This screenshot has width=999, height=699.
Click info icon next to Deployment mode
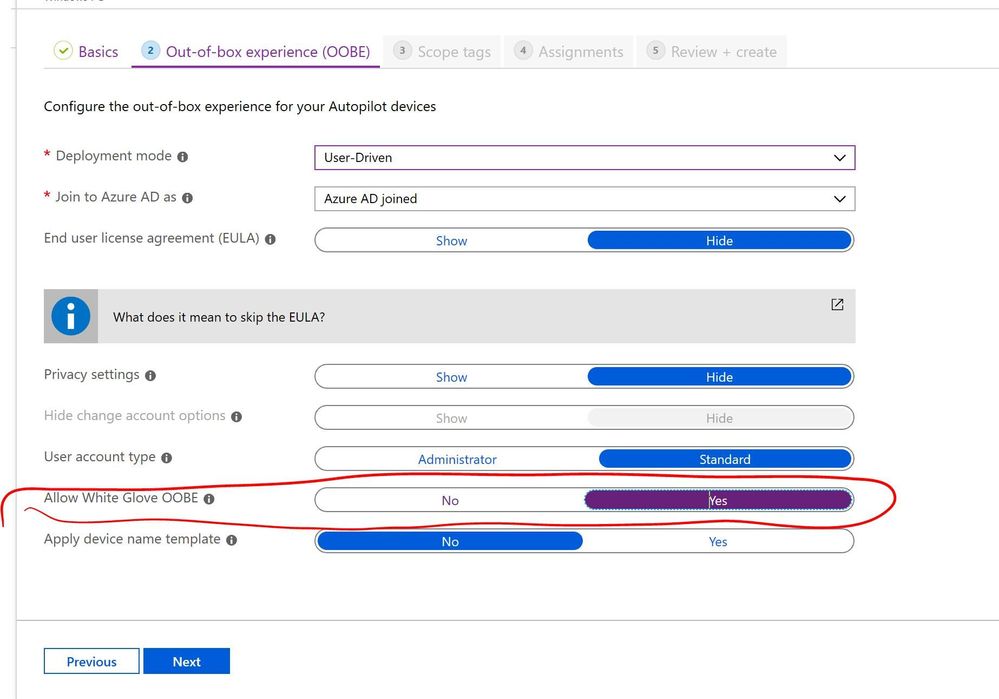[x=183, y=157]
